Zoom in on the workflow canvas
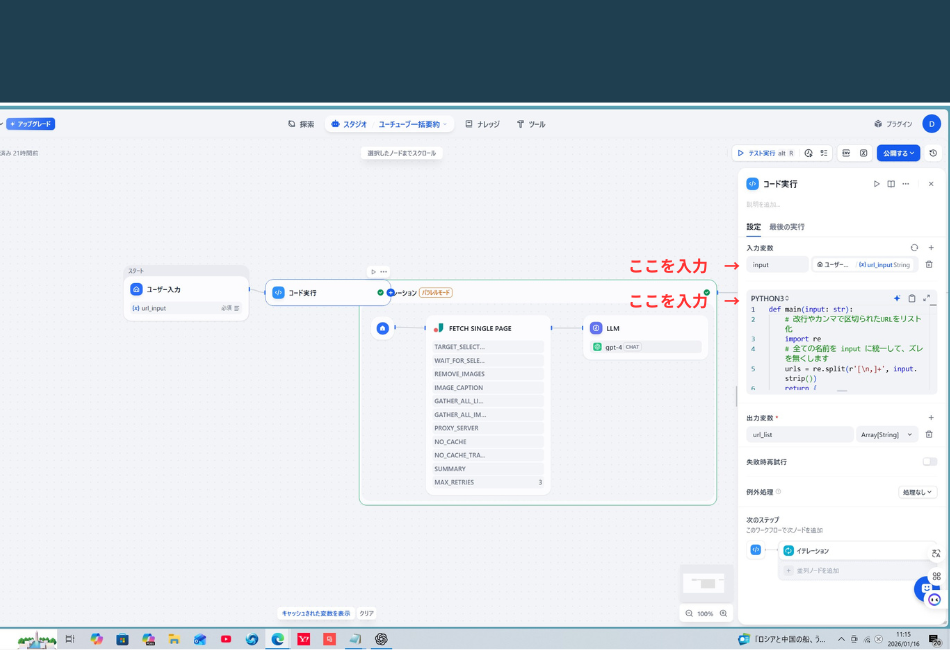Viewport: 950px width, 650px height. 723,613
